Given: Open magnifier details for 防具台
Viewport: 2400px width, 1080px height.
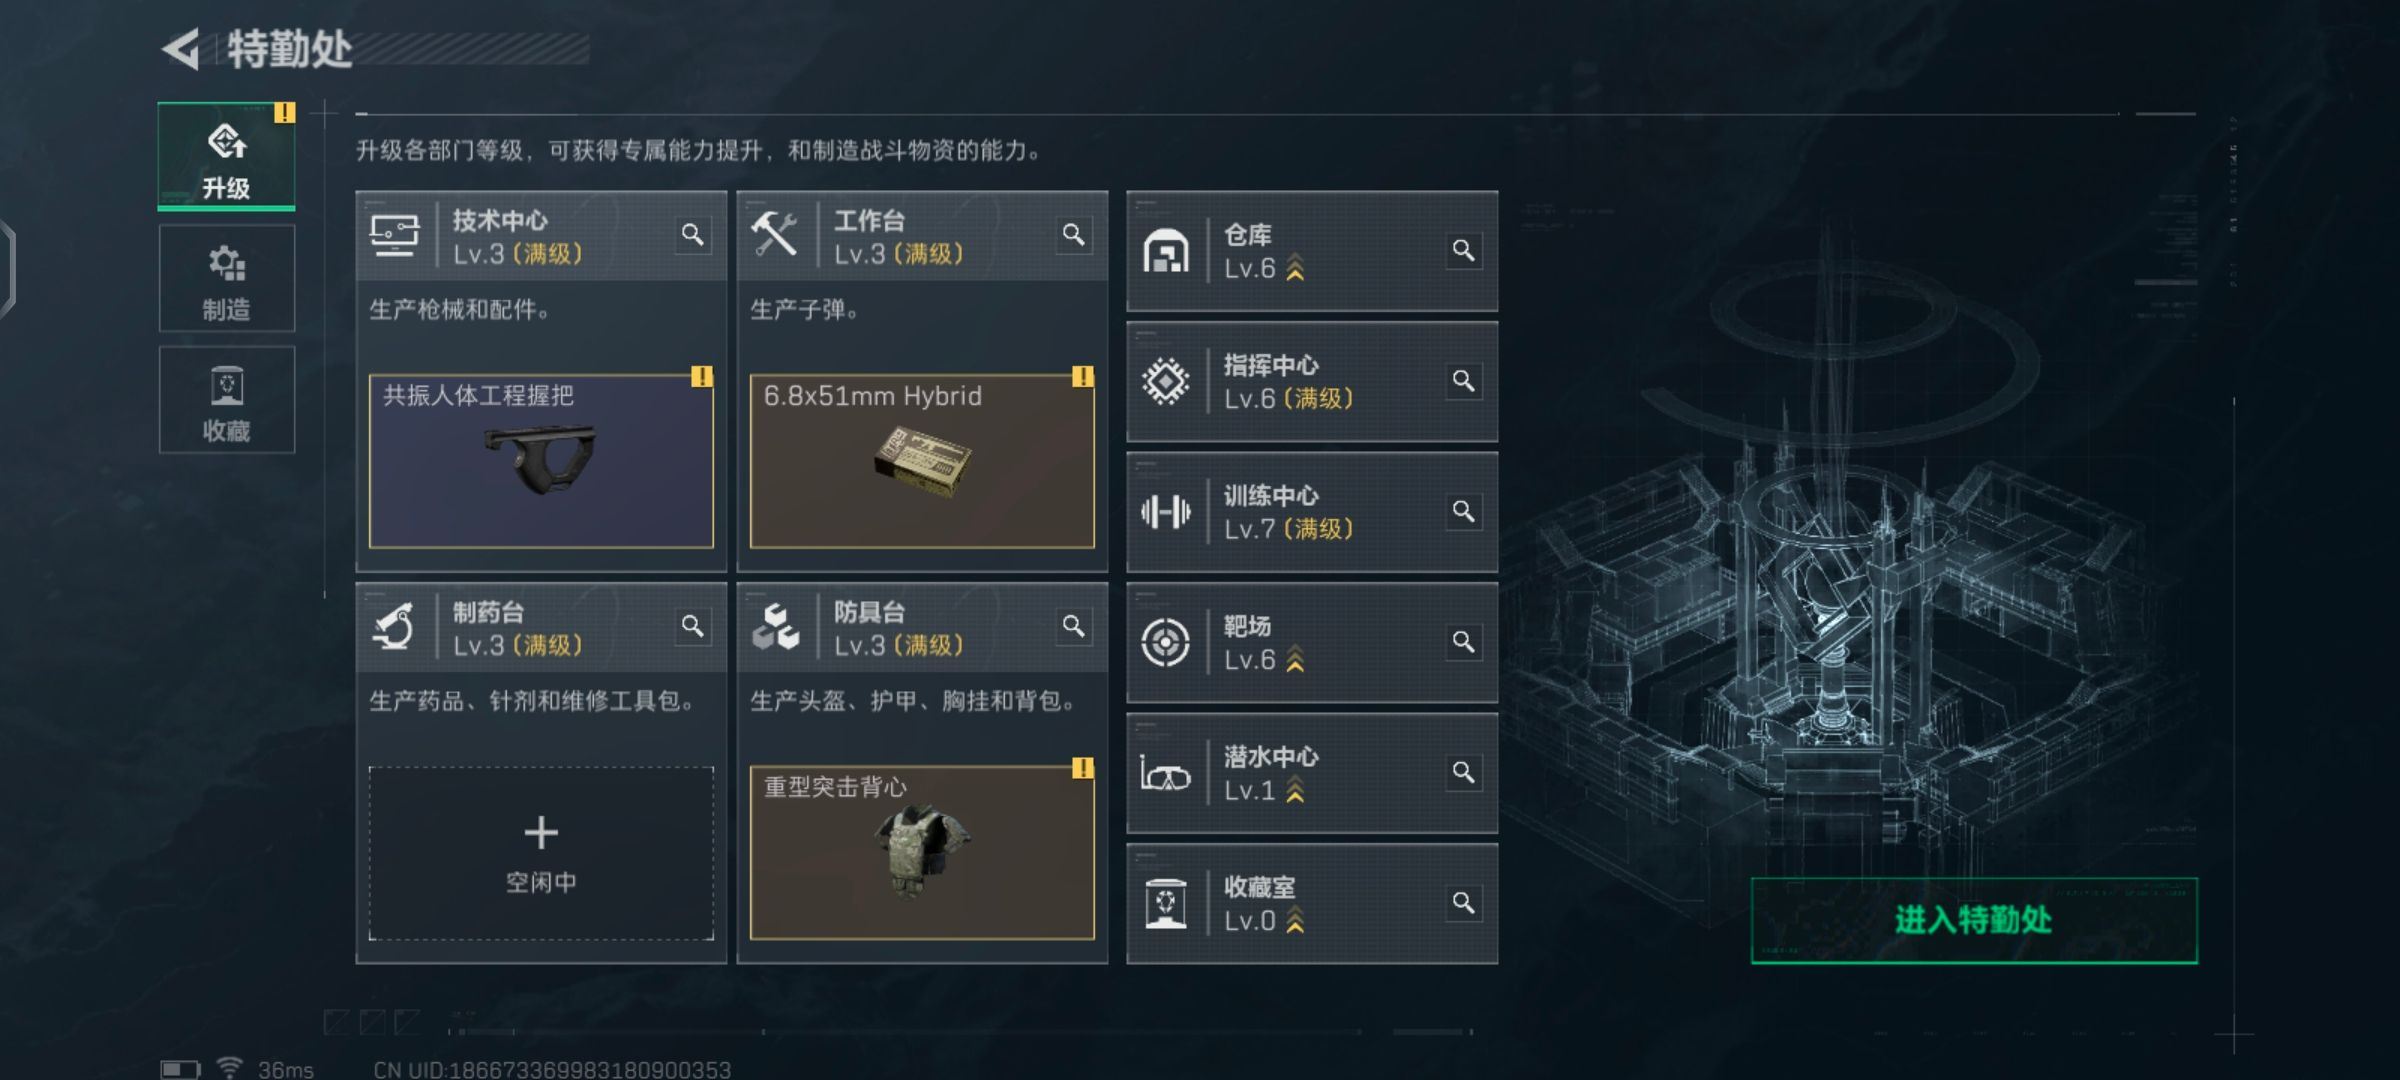Looking at the screenshot, I should [x=1073, y=626].
